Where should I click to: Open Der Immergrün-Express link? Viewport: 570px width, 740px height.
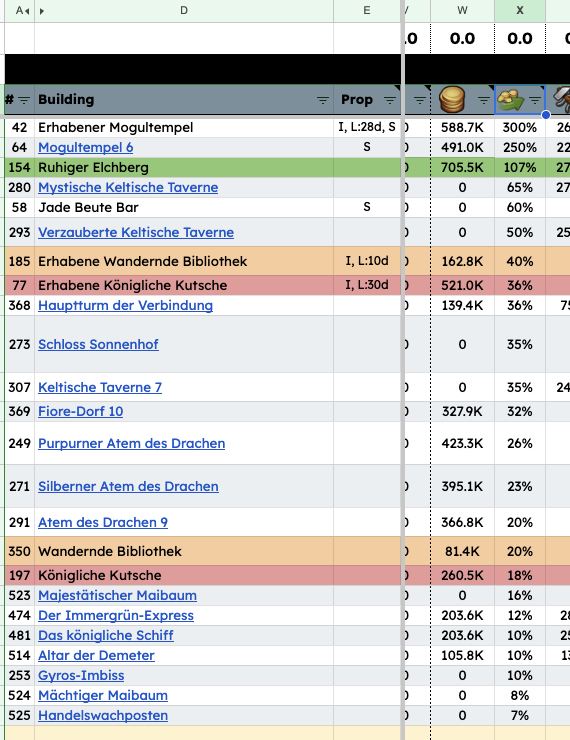point(116,615)
